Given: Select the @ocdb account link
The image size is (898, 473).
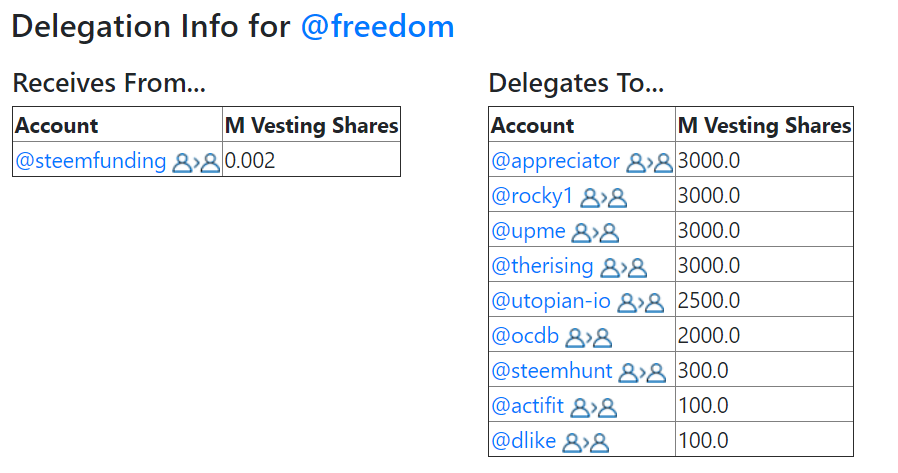Looking at the screenshot, I should click(x=525, y=336).
